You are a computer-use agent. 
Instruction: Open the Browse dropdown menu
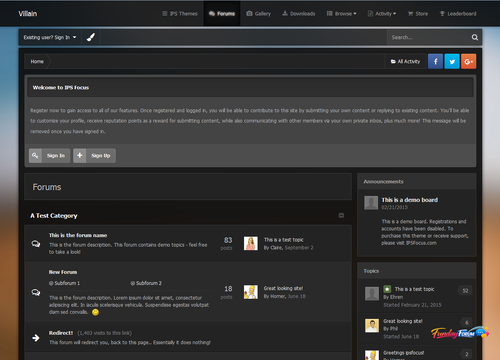pos(341,14)
